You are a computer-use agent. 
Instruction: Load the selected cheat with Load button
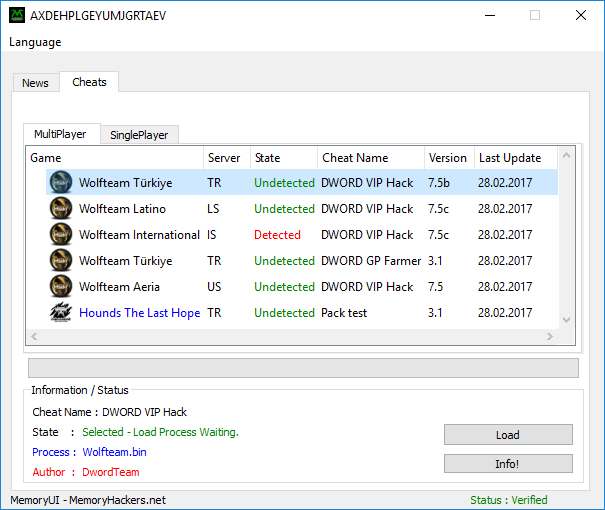(508, 435)
